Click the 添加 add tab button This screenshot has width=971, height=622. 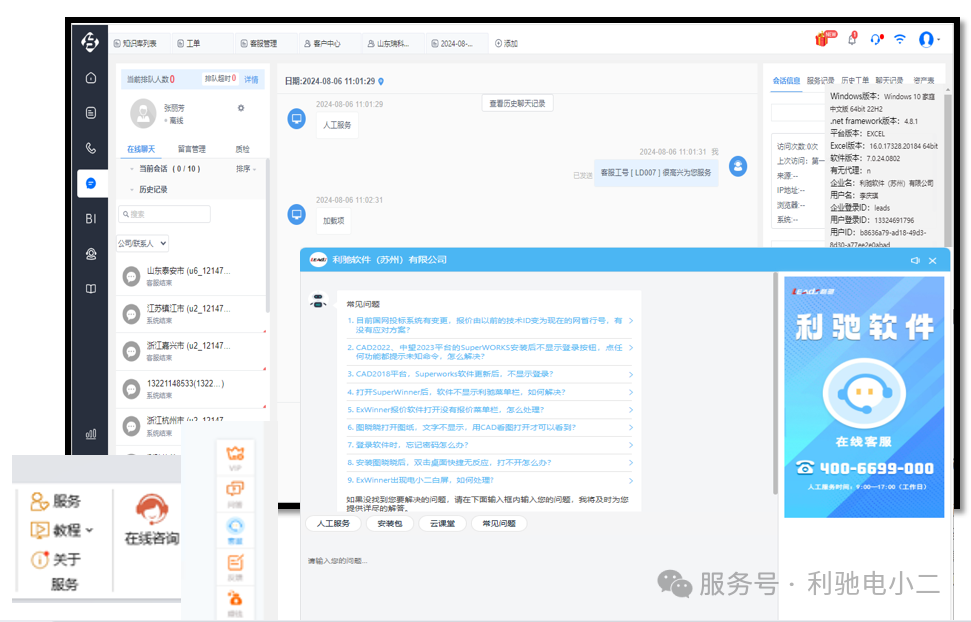[507, 43]
